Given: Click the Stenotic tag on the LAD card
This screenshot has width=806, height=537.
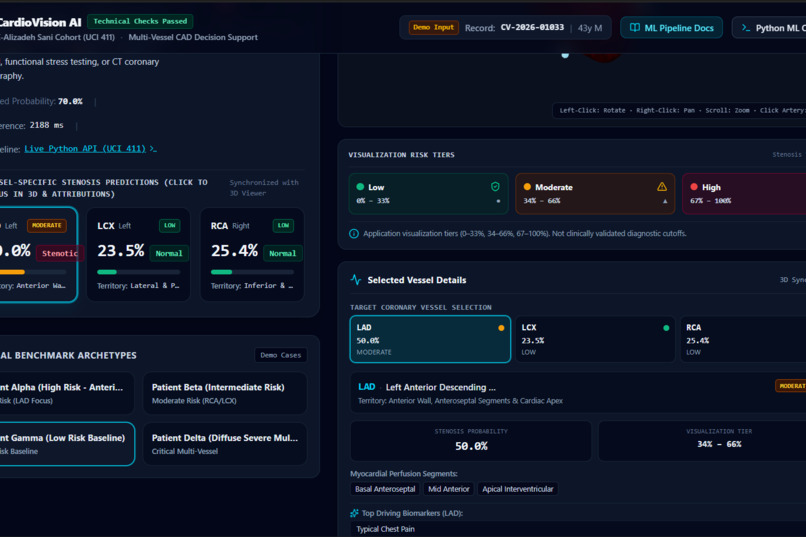Looking at the screenshot, I should pos(60,253).
